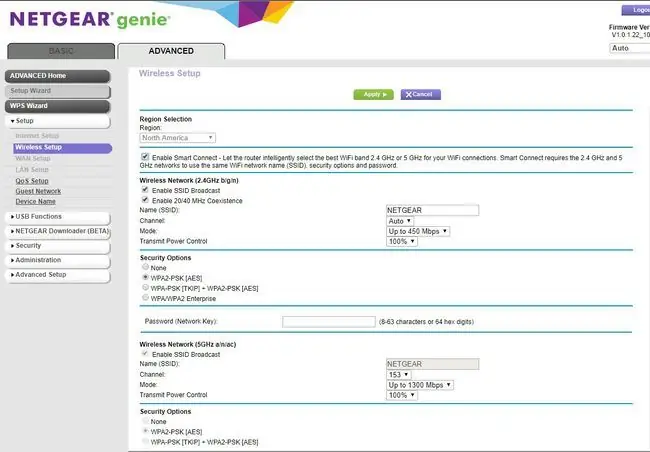Open Internet Setup page
This screenshot has width=650, height=452.
pos(37,136)
